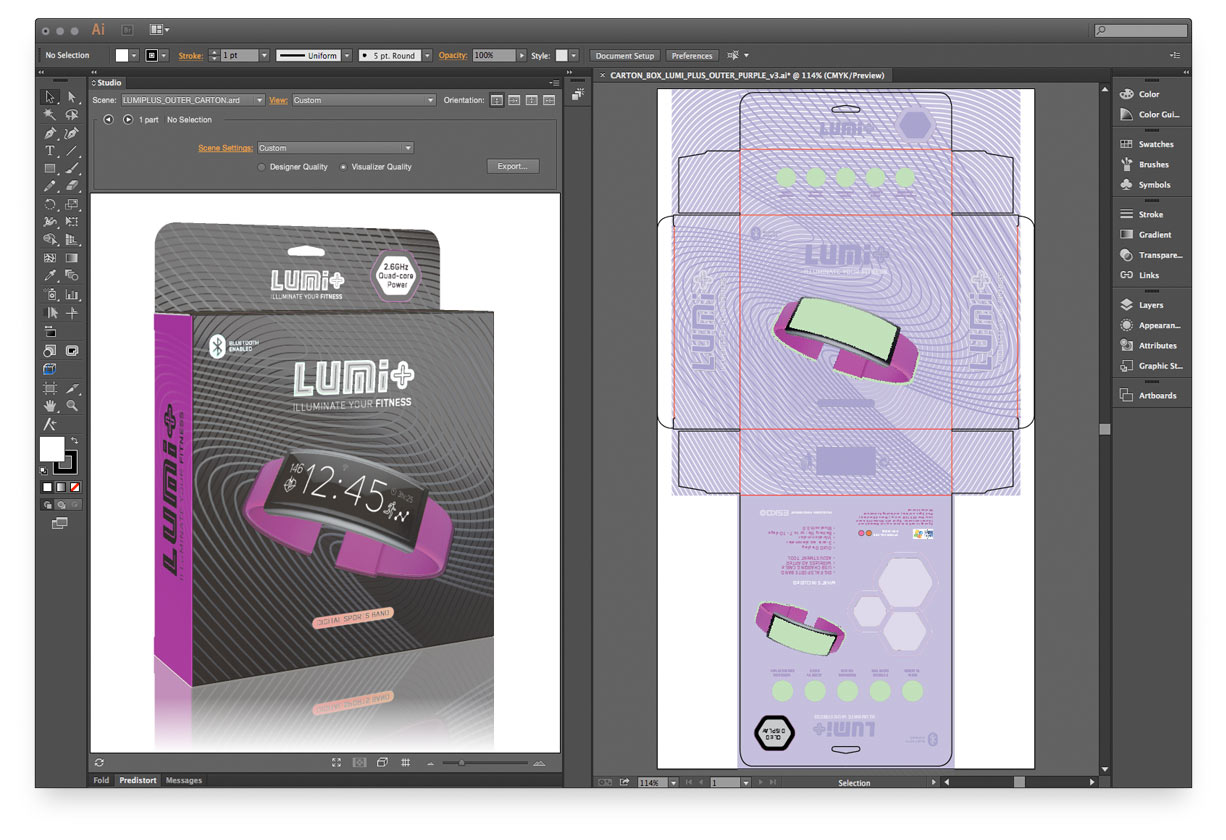Expand the Scene Settings dropdown
1226x840 pixels.
407,148
